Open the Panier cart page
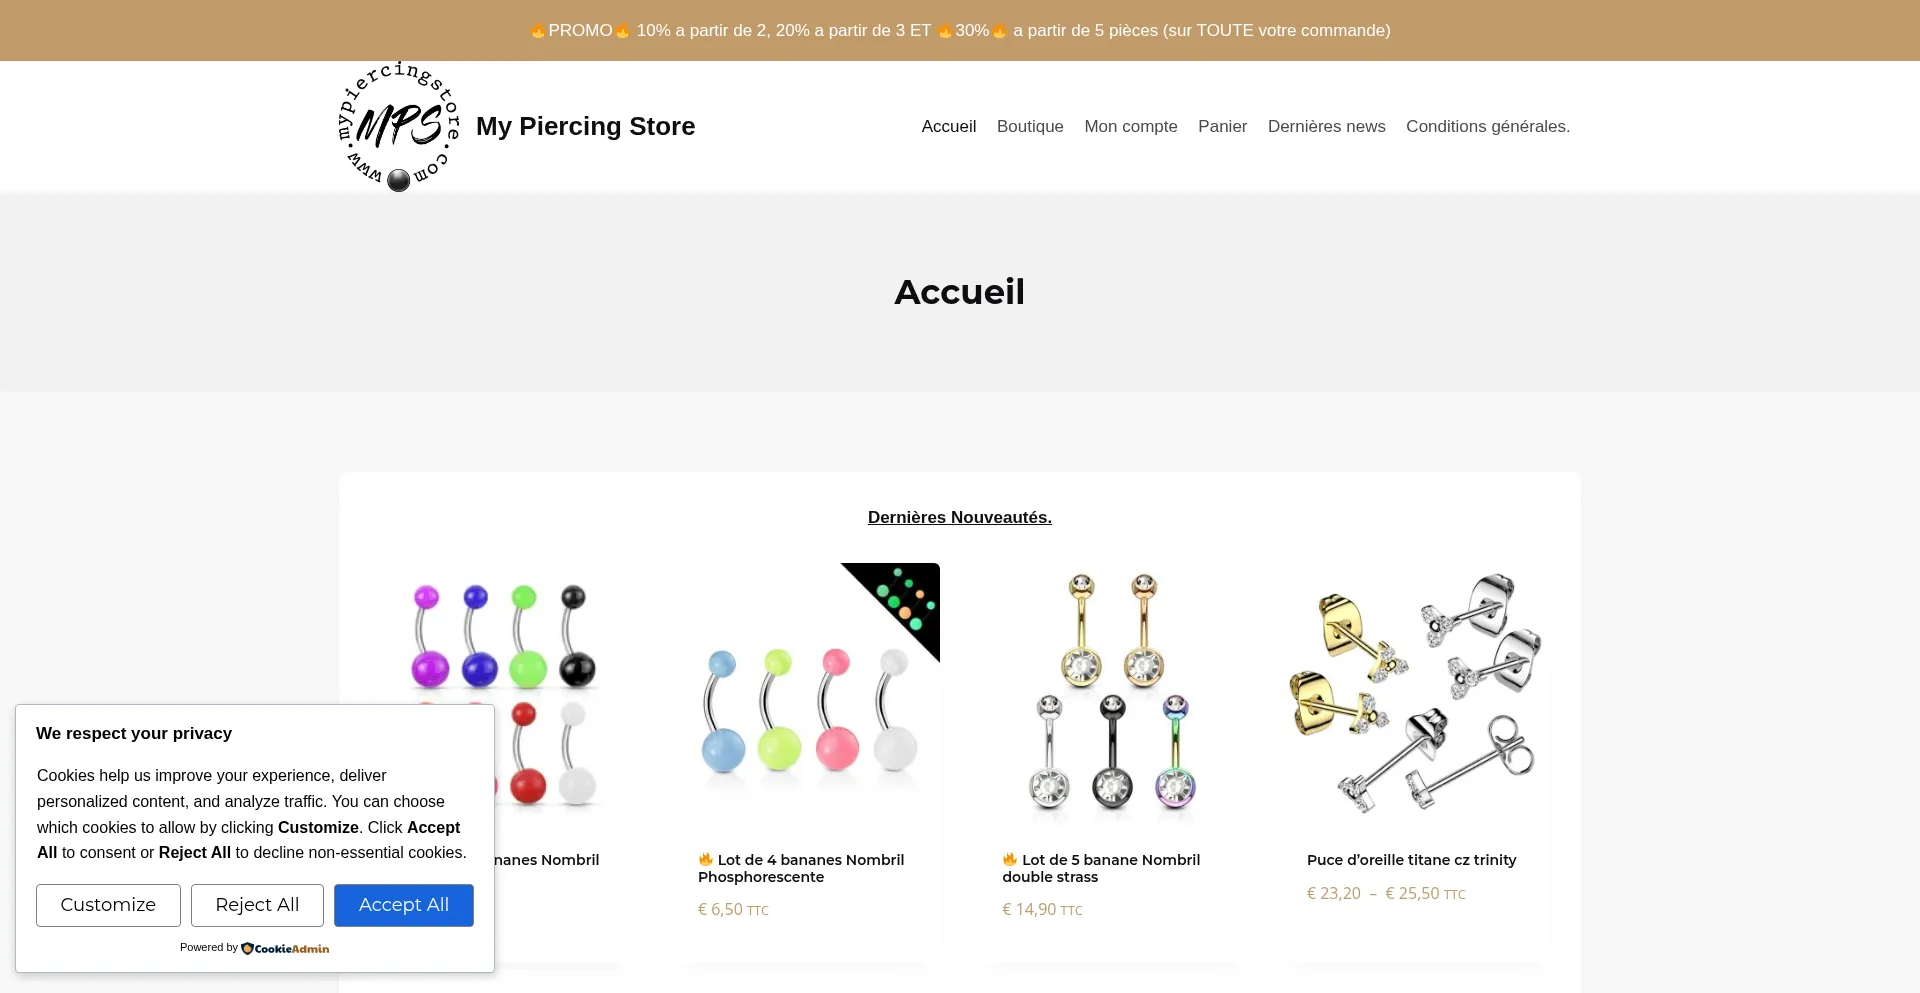Image resolution: width=1920 pixels, height=993 pixels. point(1222,126)
